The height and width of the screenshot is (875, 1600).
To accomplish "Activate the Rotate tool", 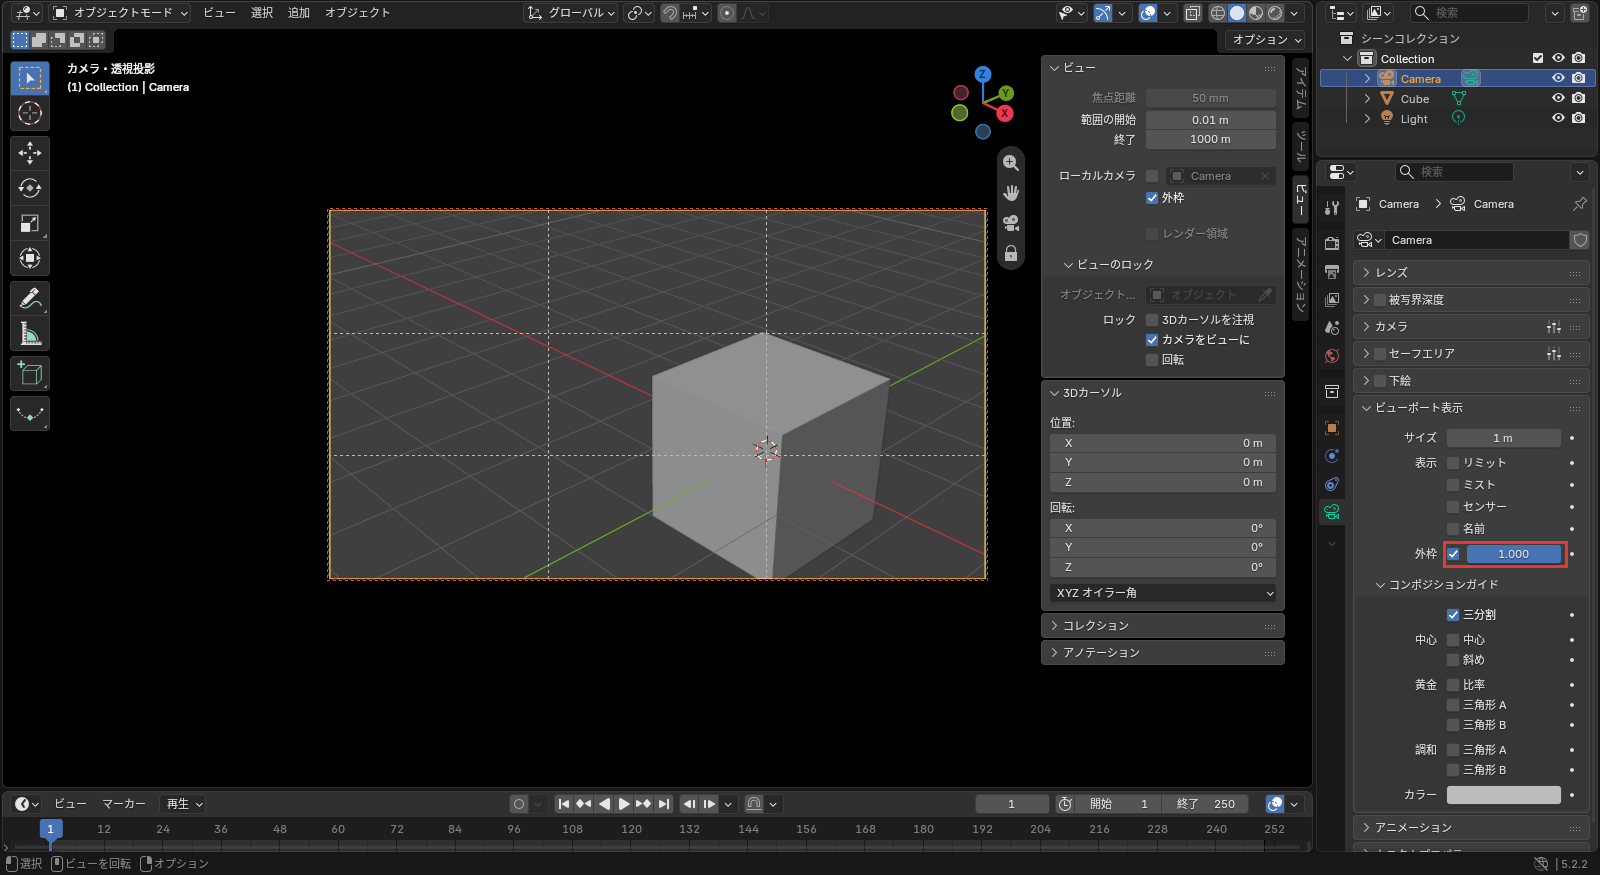I will pos(30,188).
